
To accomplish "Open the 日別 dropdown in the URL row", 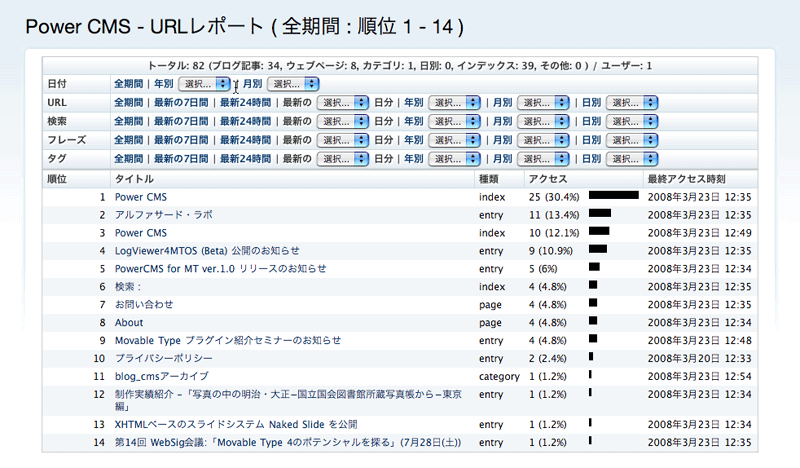I will [632, 103].
